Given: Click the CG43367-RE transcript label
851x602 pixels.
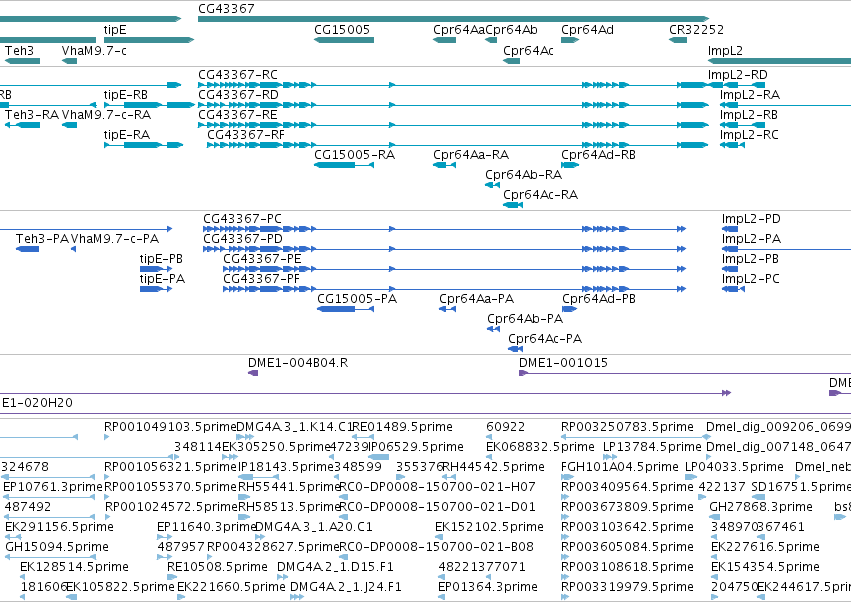Looking at the screenshot, I should [x=238, y=115].
